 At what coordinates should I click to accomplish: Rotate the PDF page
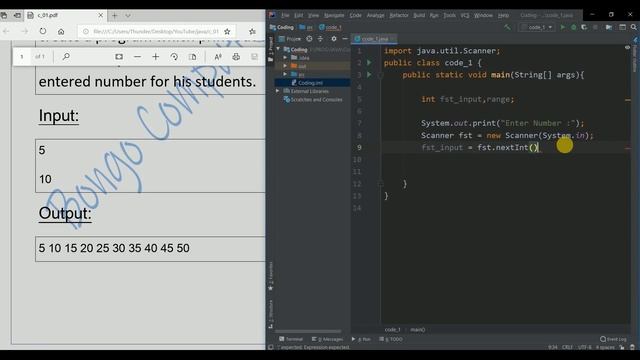point(174,57)
